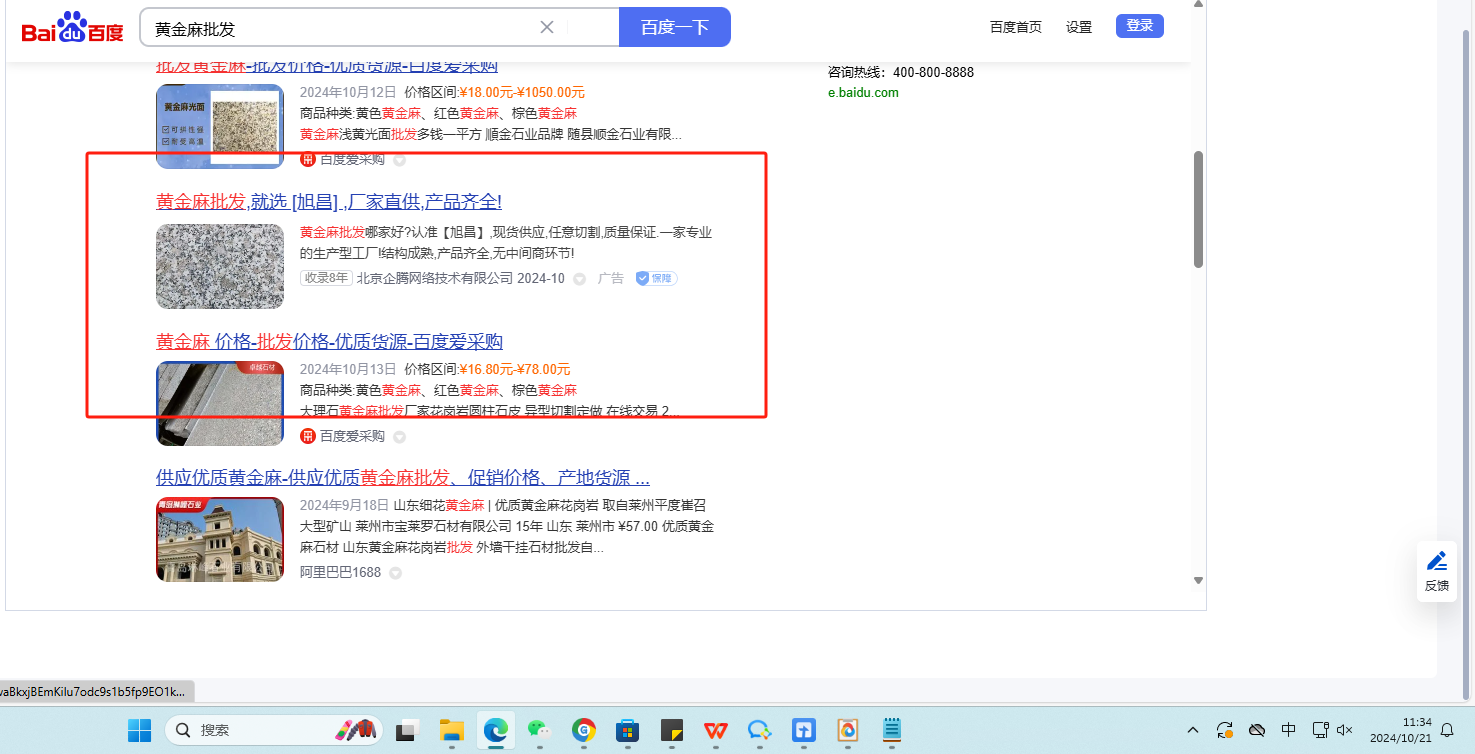Image resolution: width=1475 pixels, height=754 pixels.
Task: Click the page vertical scrollbar thumb
Action: click(x=1198, y=210)
